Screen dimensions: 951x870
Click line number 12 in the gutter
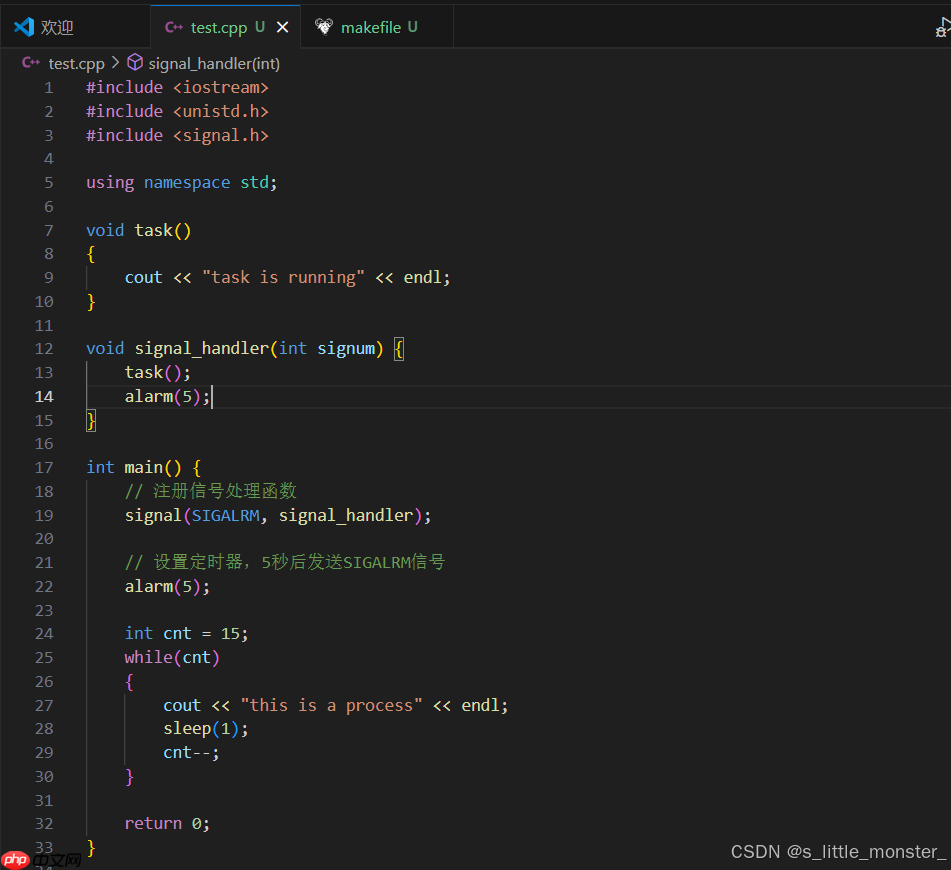(x=44, y=349)
